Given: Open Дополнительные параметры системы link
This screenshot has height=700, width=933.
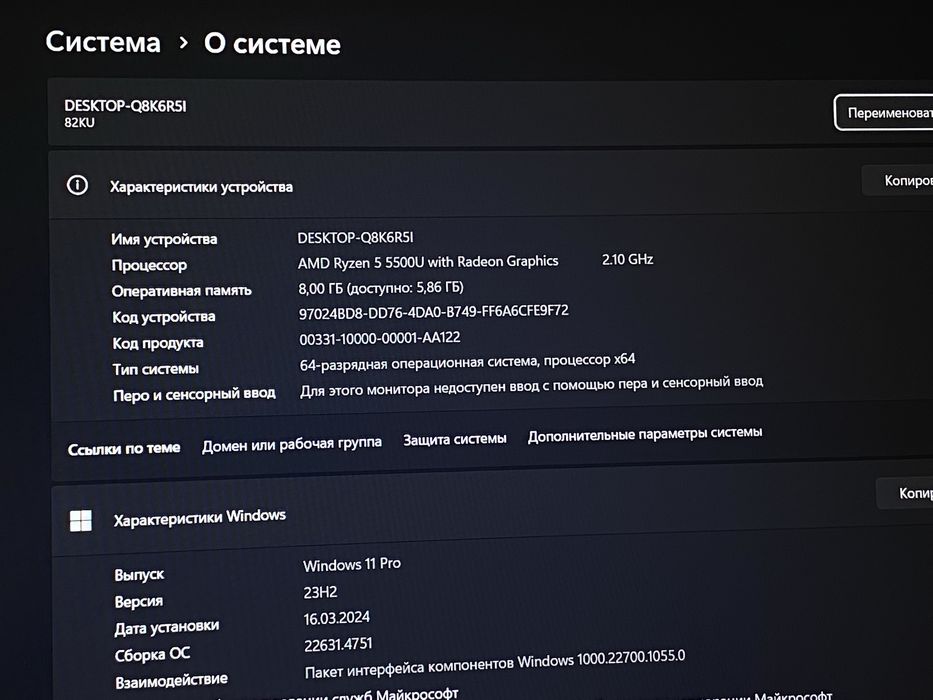Looking at the screenshot, I should [645, 434].
